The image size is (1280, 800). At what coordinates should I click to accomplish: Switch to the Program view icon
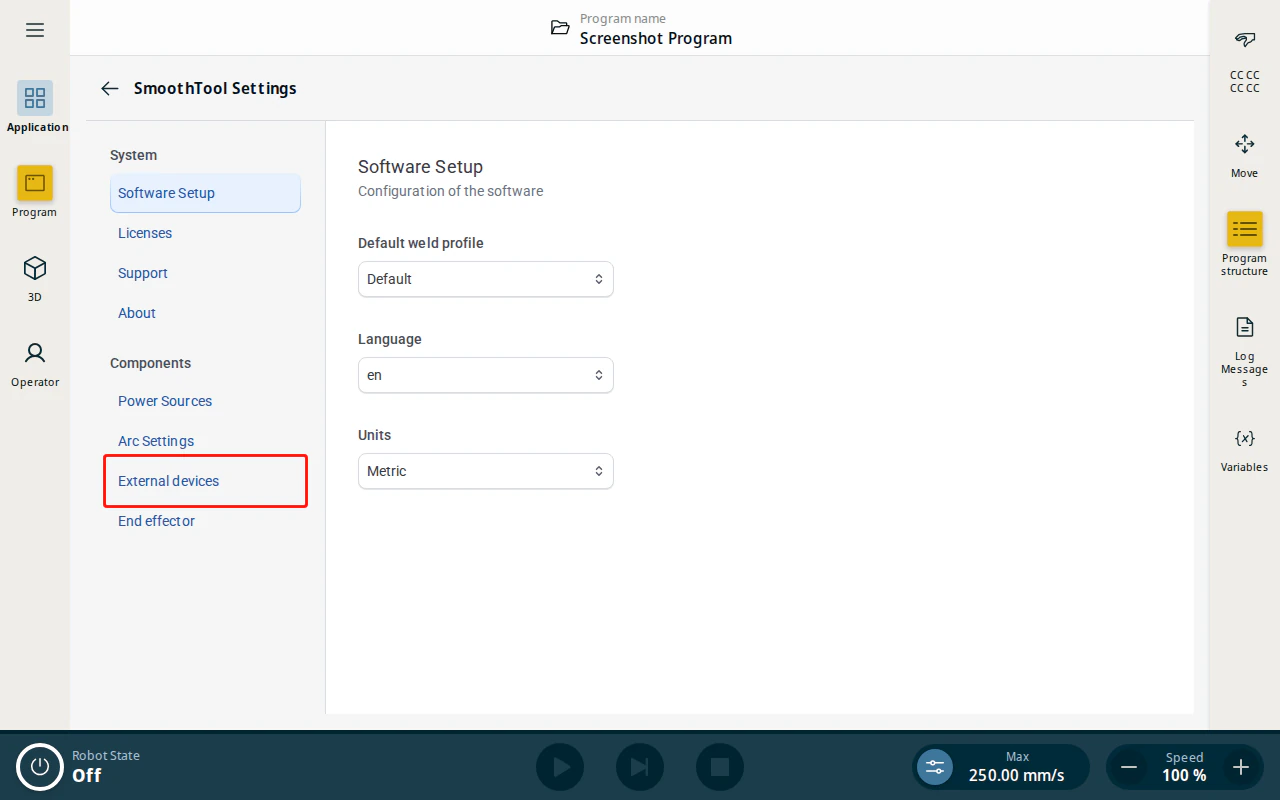[x=35, y=183]
